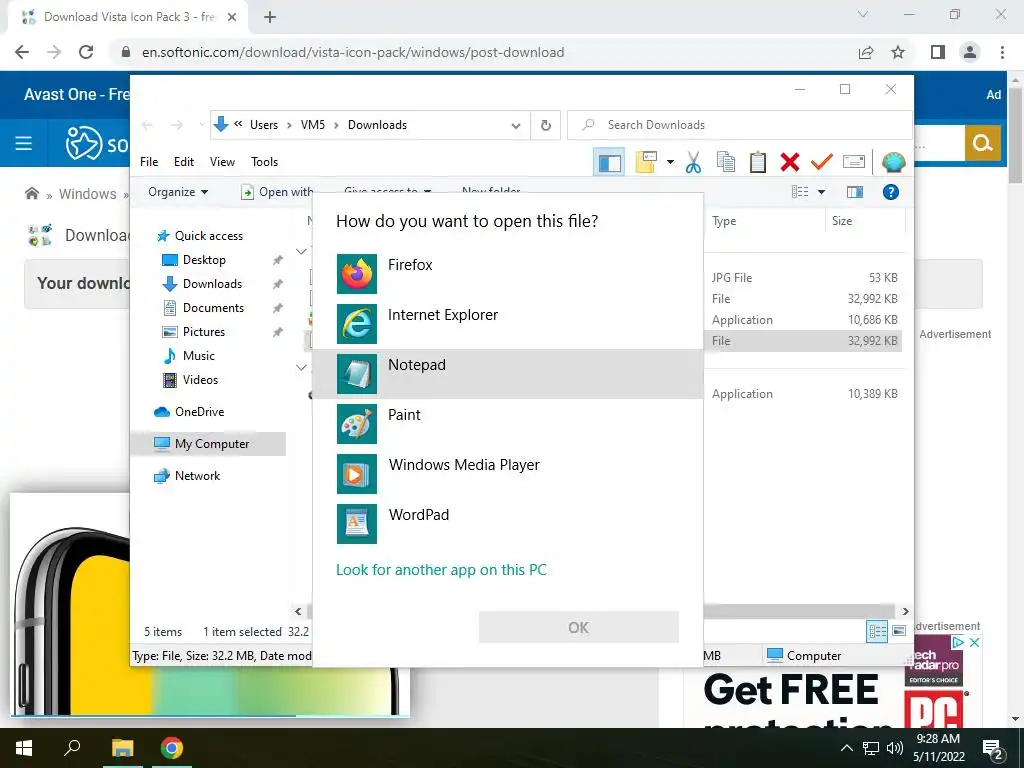Open a new Chrome tab
Screen dimensions: 1024x768
pos(270,17)
